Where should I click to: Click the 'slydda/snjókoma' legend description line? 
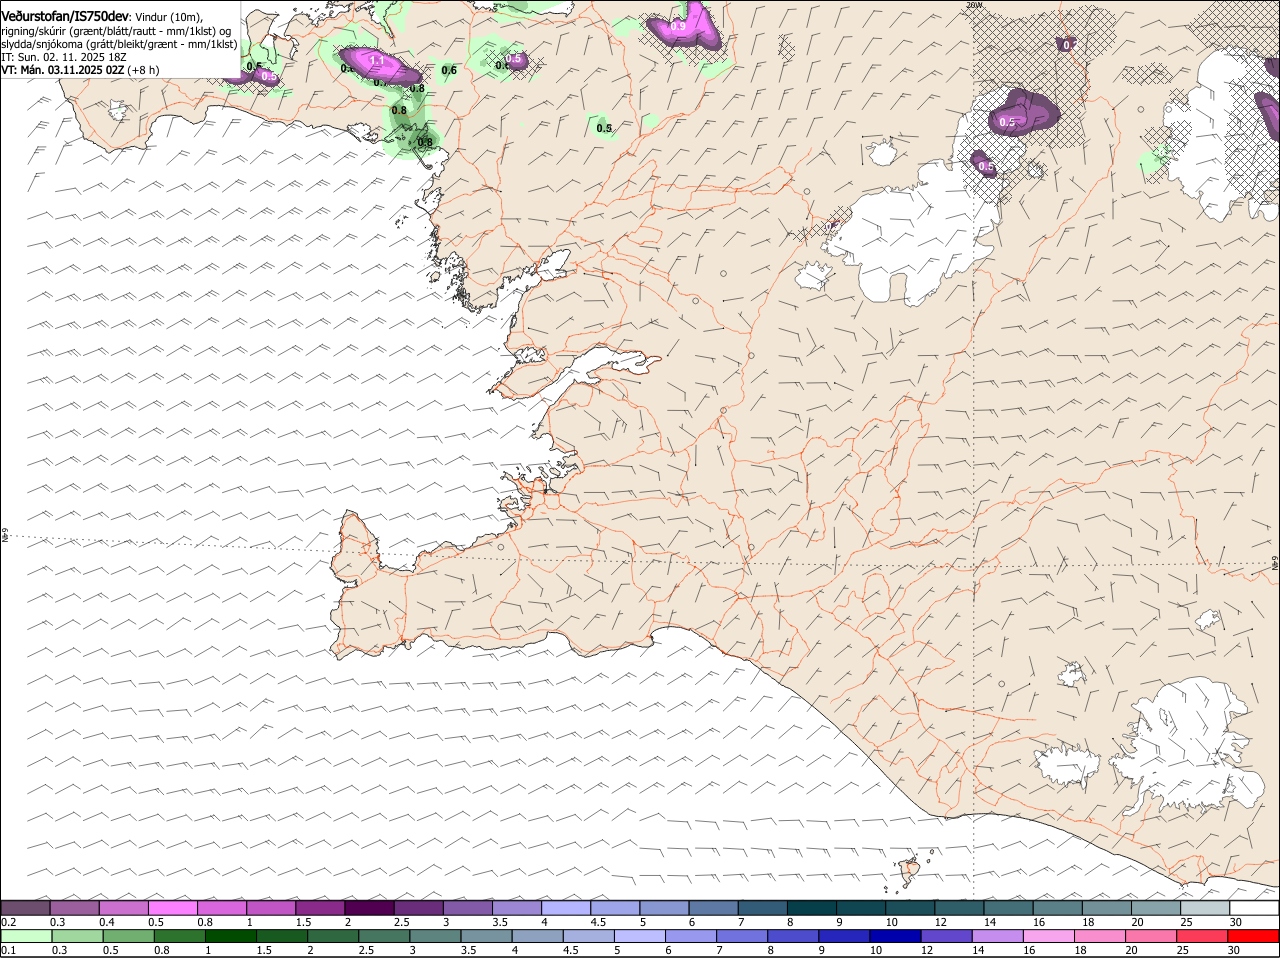(x=119, y=44)
